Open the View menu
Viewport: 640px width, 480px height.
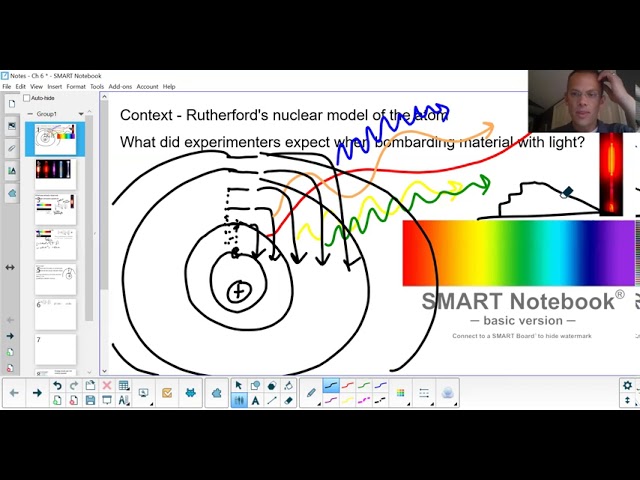(x=36, y=87)
